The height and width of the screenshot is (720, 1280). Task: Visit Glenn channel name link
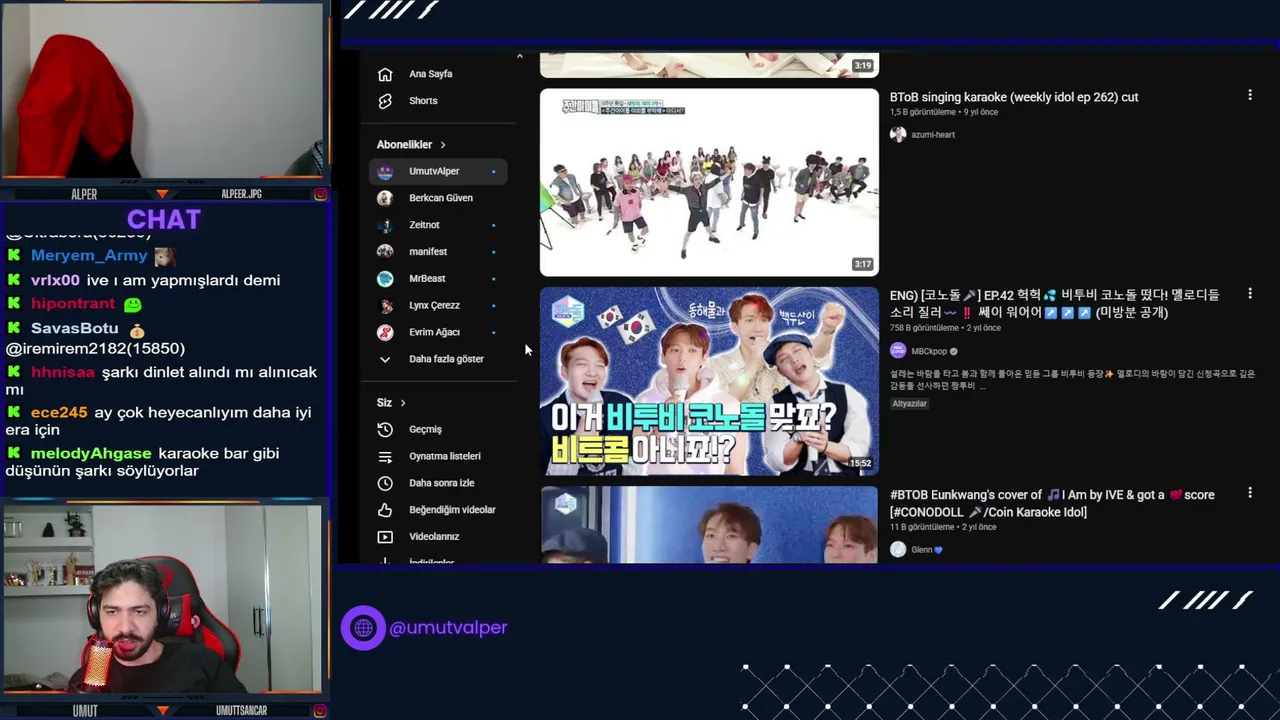pos(922,550)
